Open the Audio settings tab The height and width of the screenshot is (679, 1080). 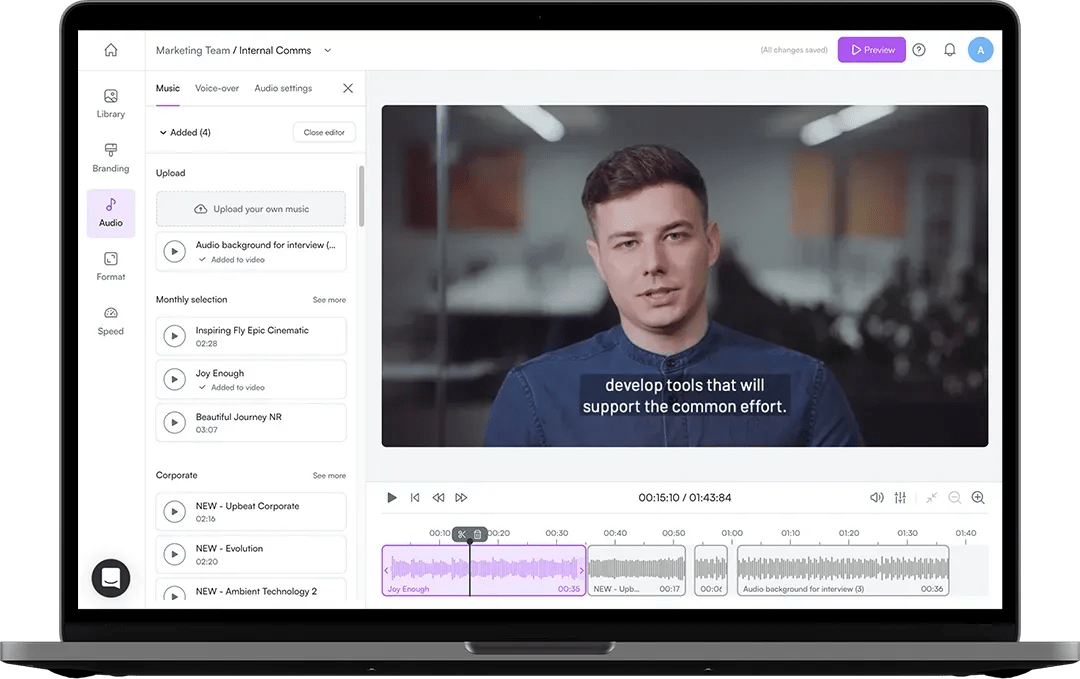pyautogui.click(x=285, y=88)
